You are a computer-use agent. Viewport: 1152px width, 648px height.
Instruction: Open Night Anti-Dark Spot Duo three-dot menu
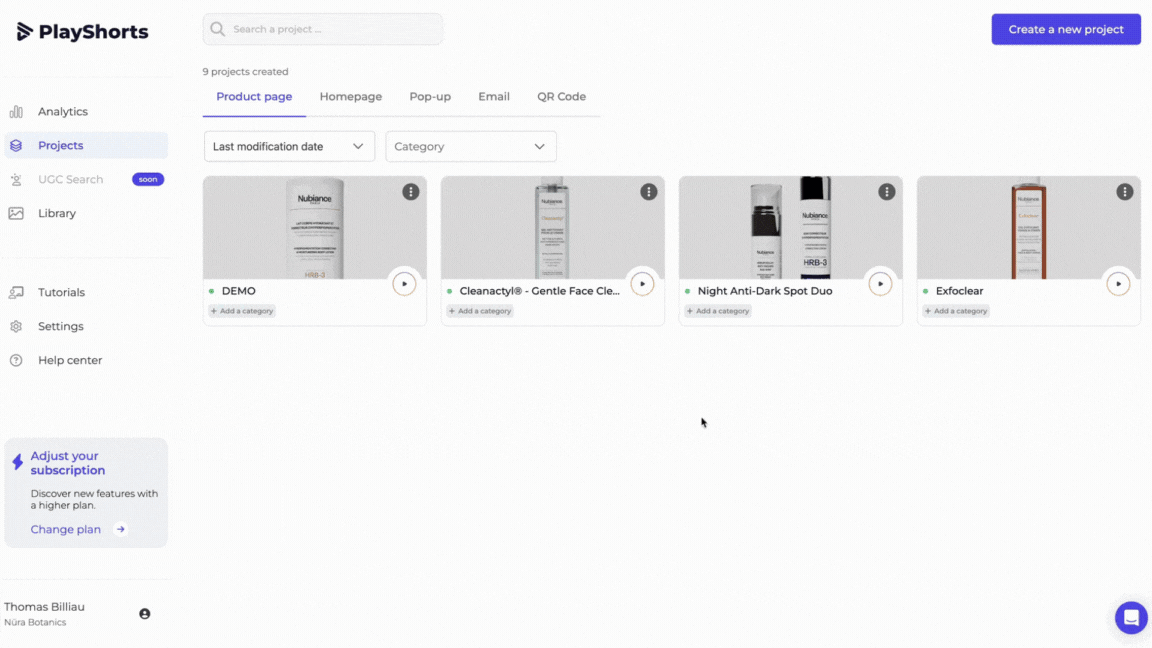[887, 192]
